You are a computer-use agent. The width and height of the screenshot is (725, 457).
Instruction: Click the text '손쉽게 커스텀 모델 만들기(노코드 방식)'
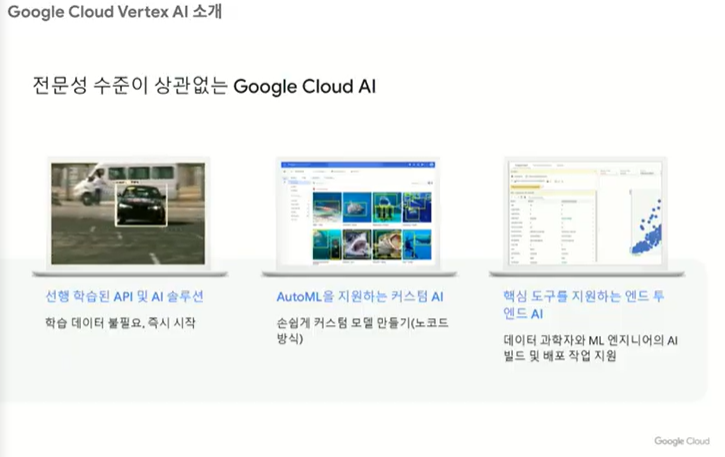click(x=362, y=330)
